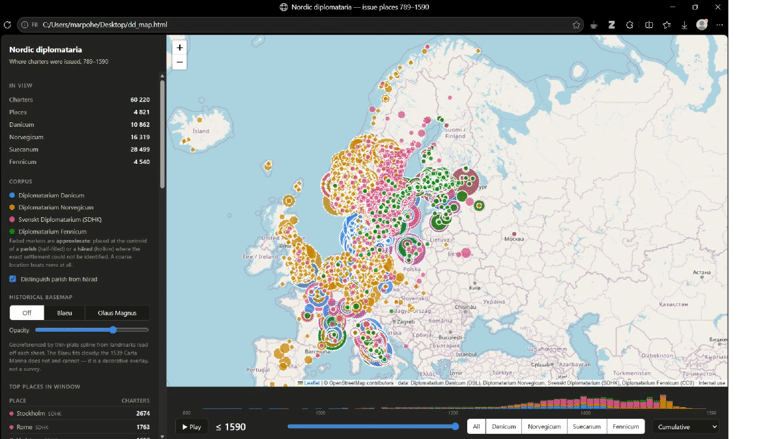The image size is (782, 439).
Task: Click the pink Svenskt Diplomatarium legend dot
Action: tap(12, 219)
